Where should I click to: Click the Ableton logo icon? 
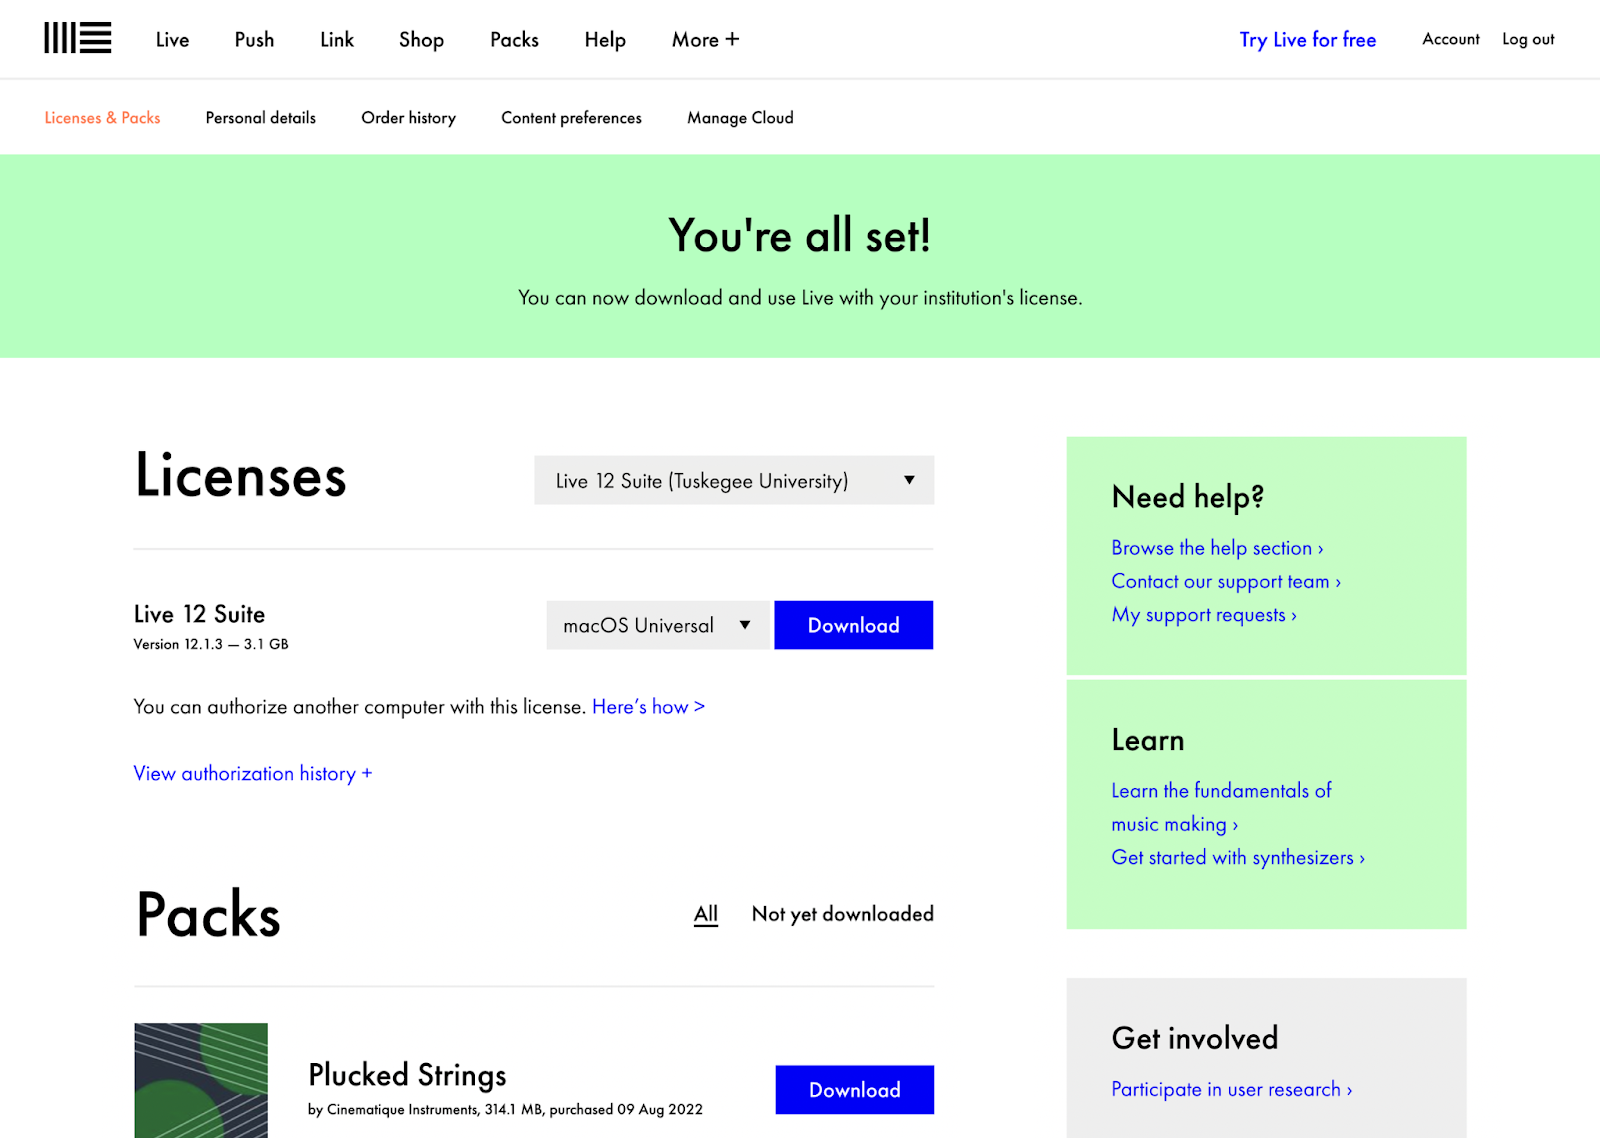pos(77,39)
